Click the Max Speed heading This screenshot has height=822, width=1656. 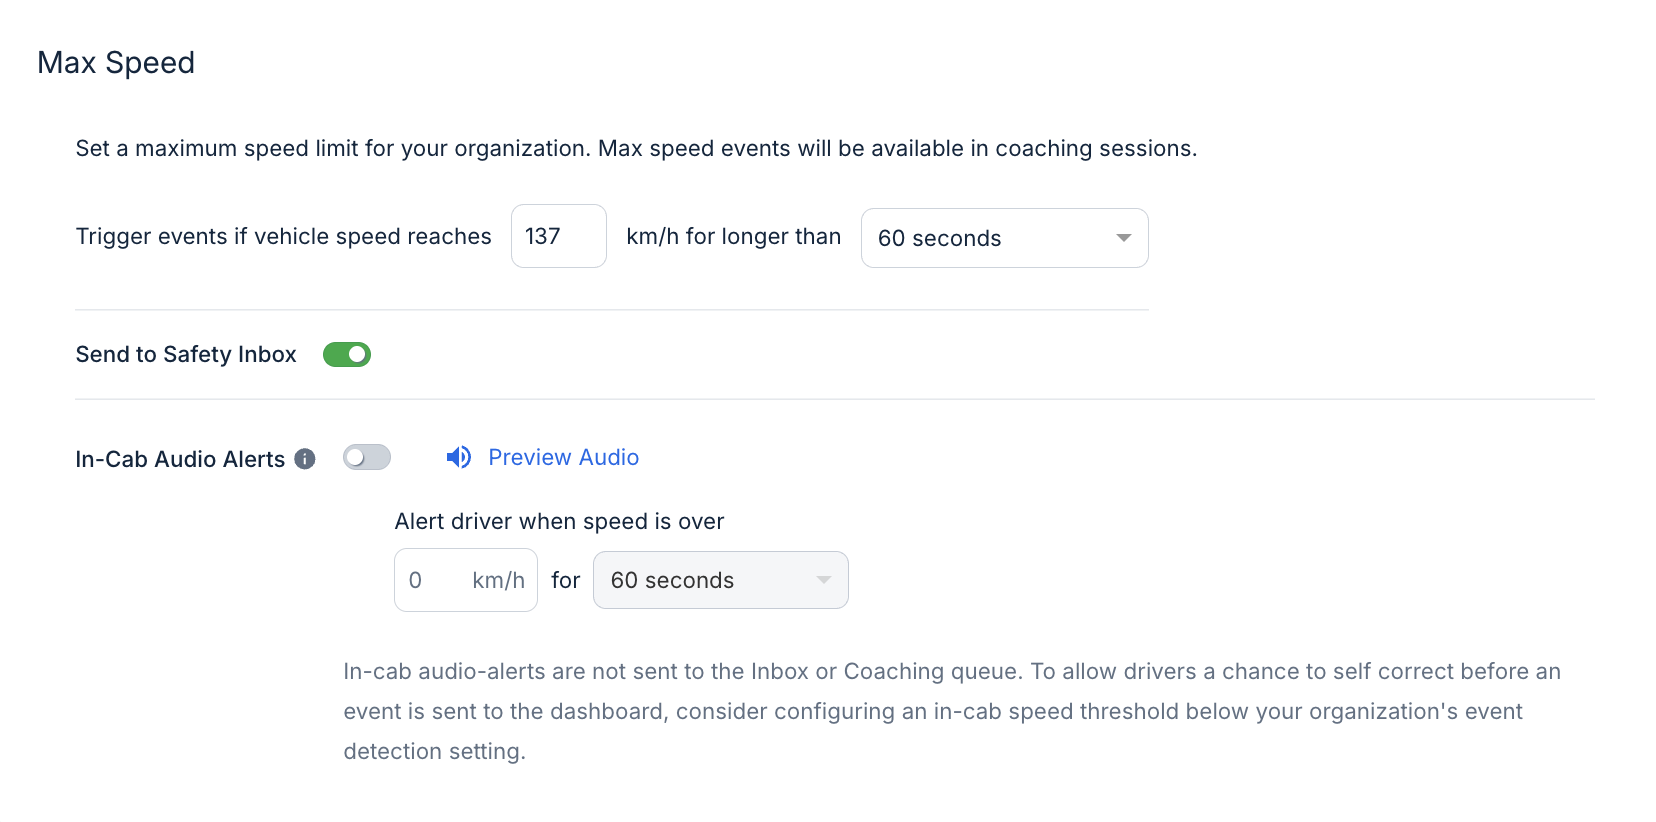[116, 62]
